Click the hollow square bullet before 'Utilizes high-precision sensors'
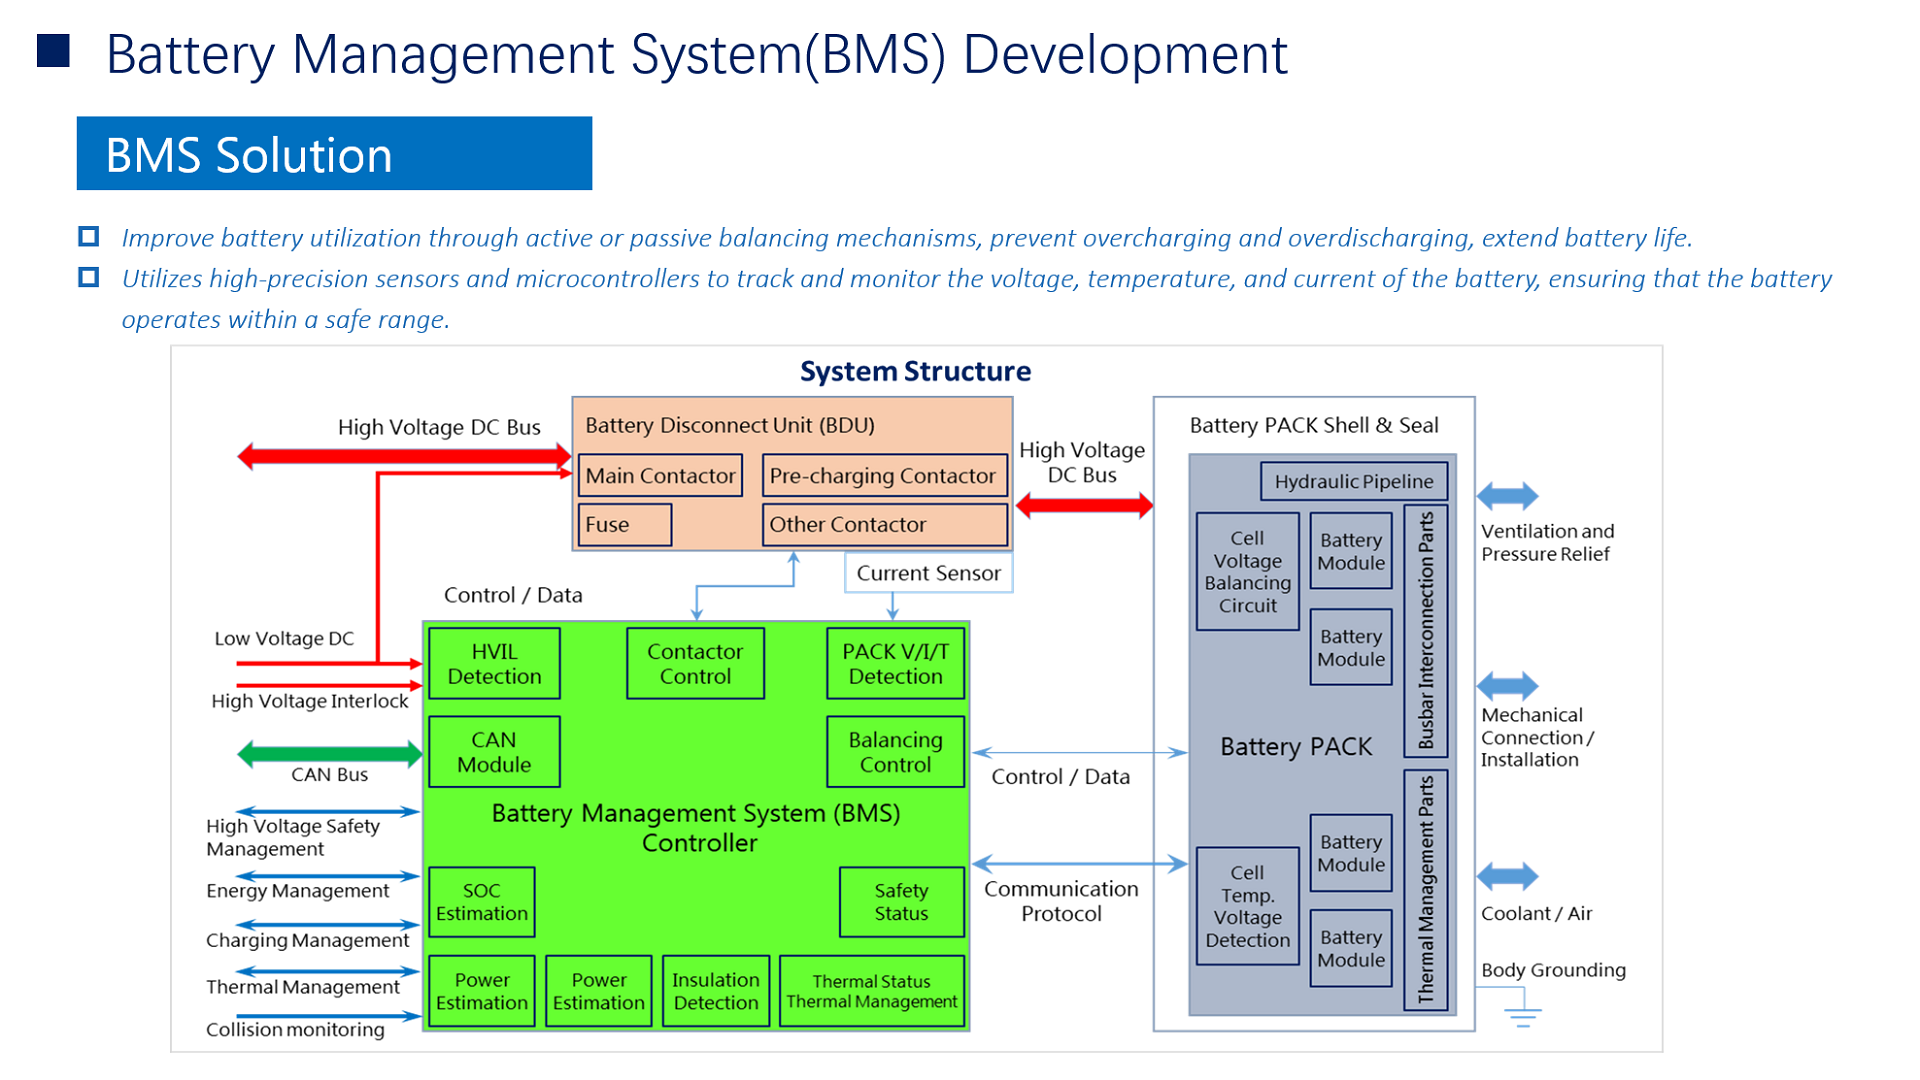 coord(89,277)
